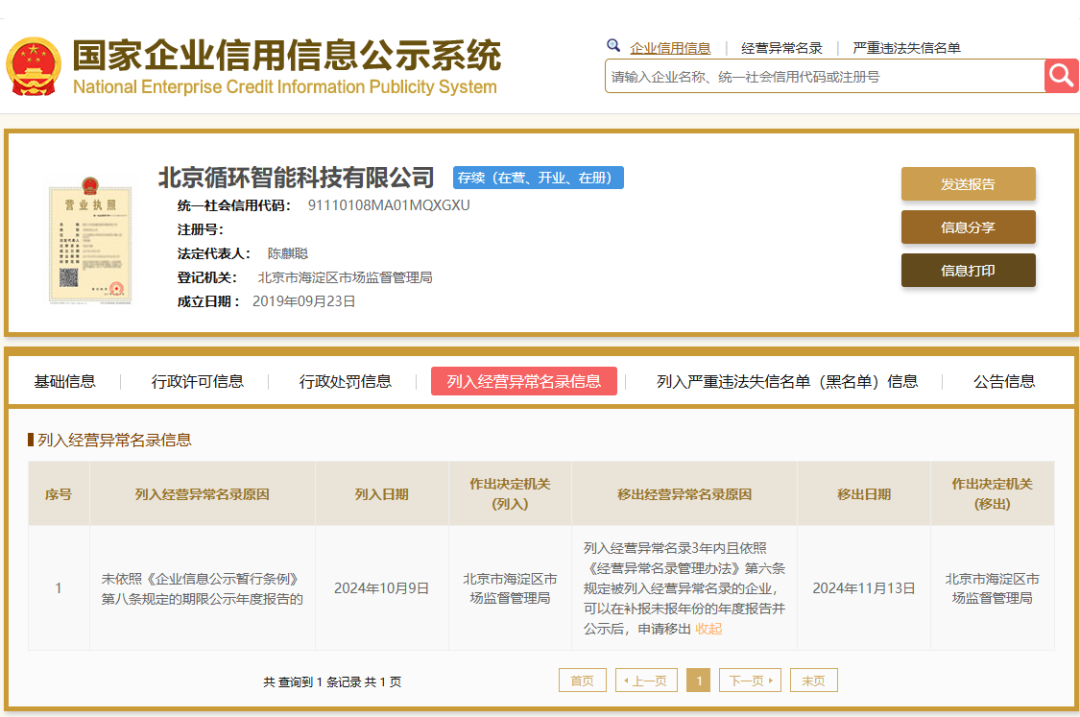Click the 存续（在营、开业、在册） status badge
This screenshot has height=717, width=1080.
[538, 178]
